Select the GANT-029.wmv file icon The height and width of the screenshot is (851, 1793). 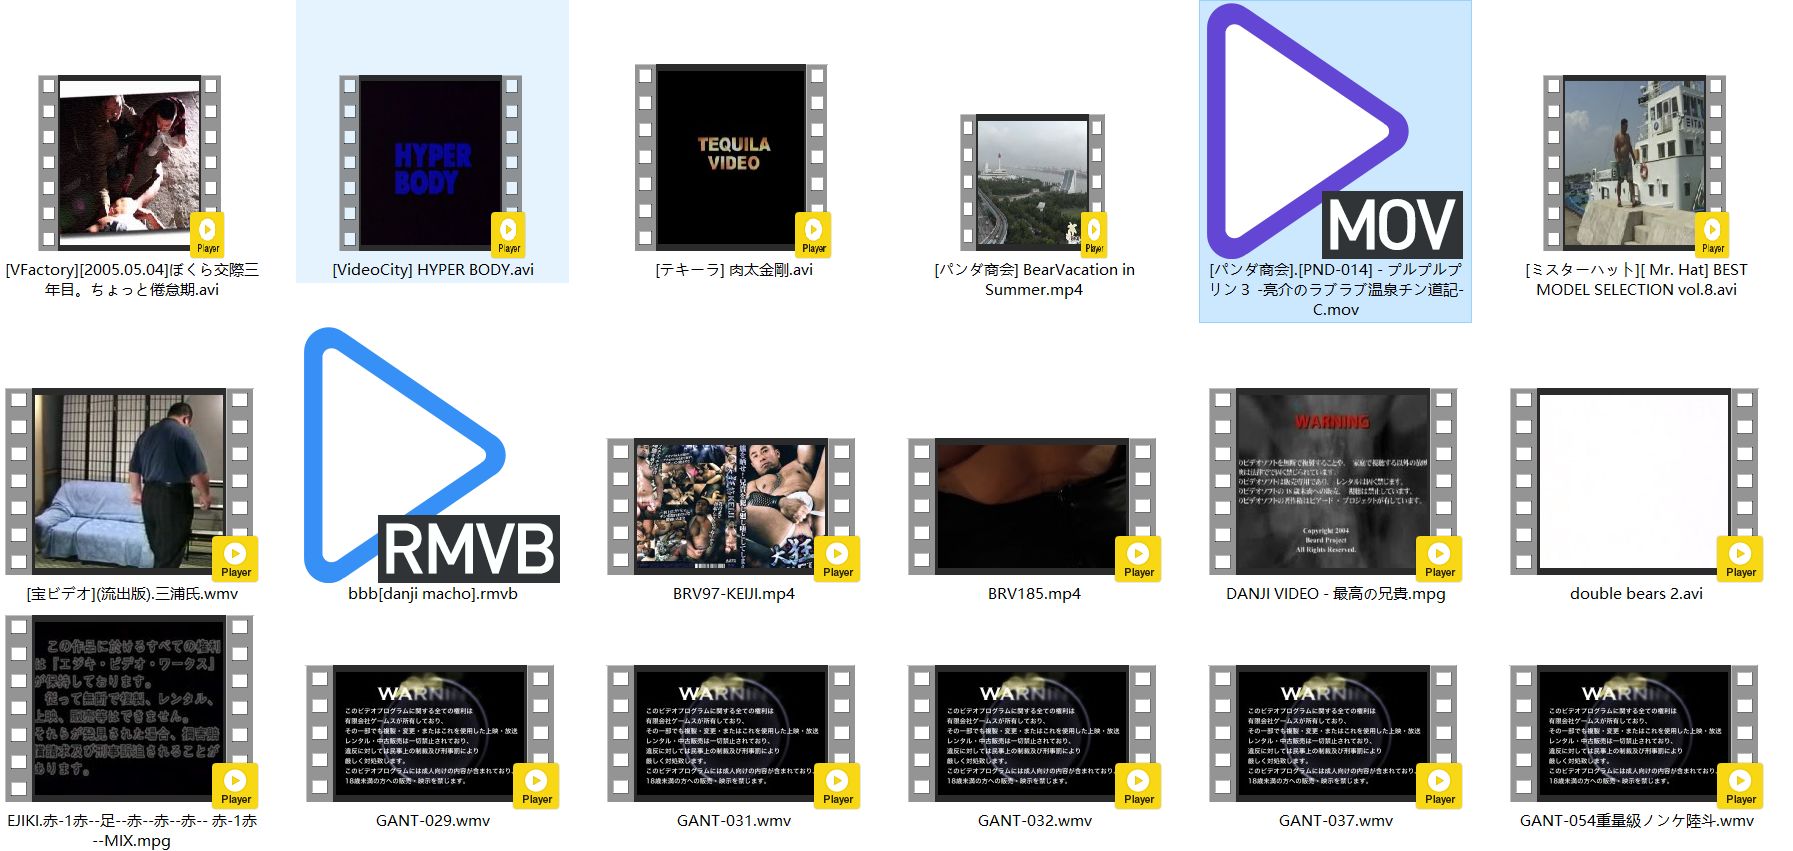[x=431, y=733]
